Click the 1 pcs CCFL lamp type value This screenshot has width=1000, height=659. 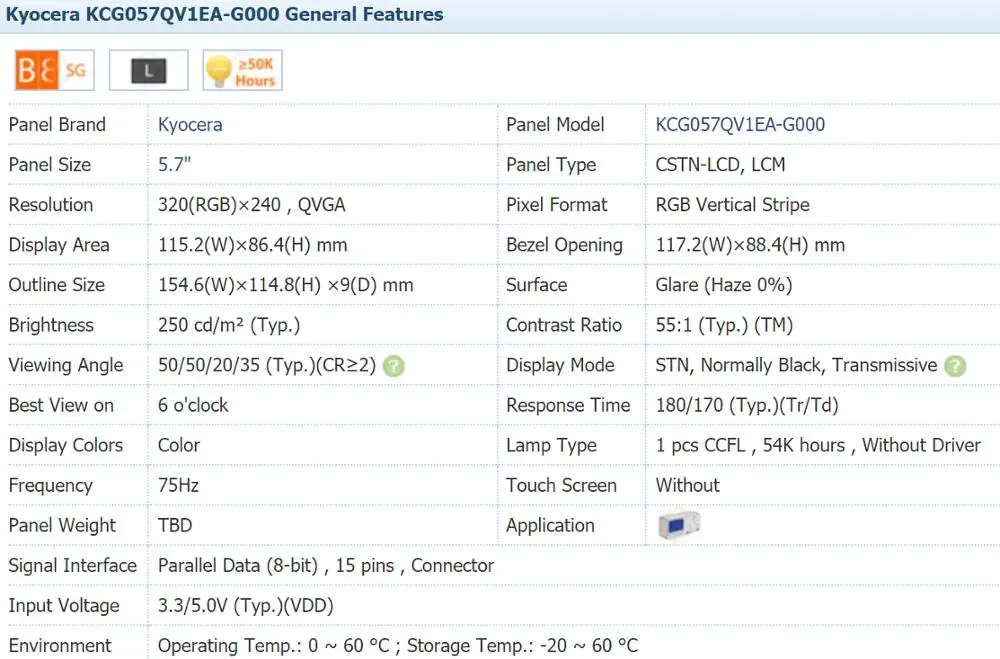coord(817,445)
